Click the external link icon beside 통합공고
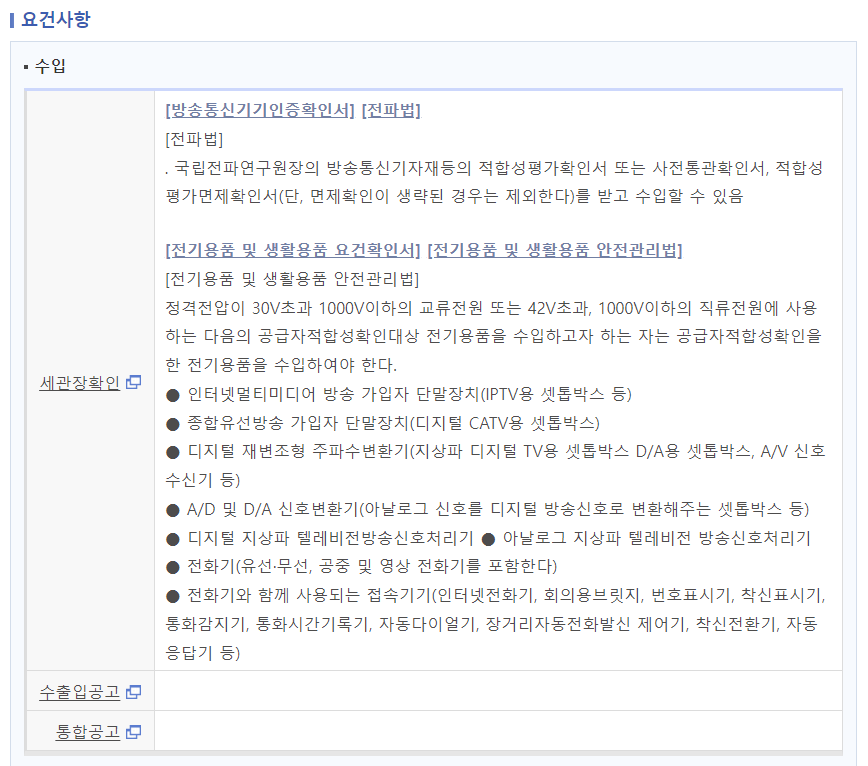868x766 pixels. click(134, 732)
